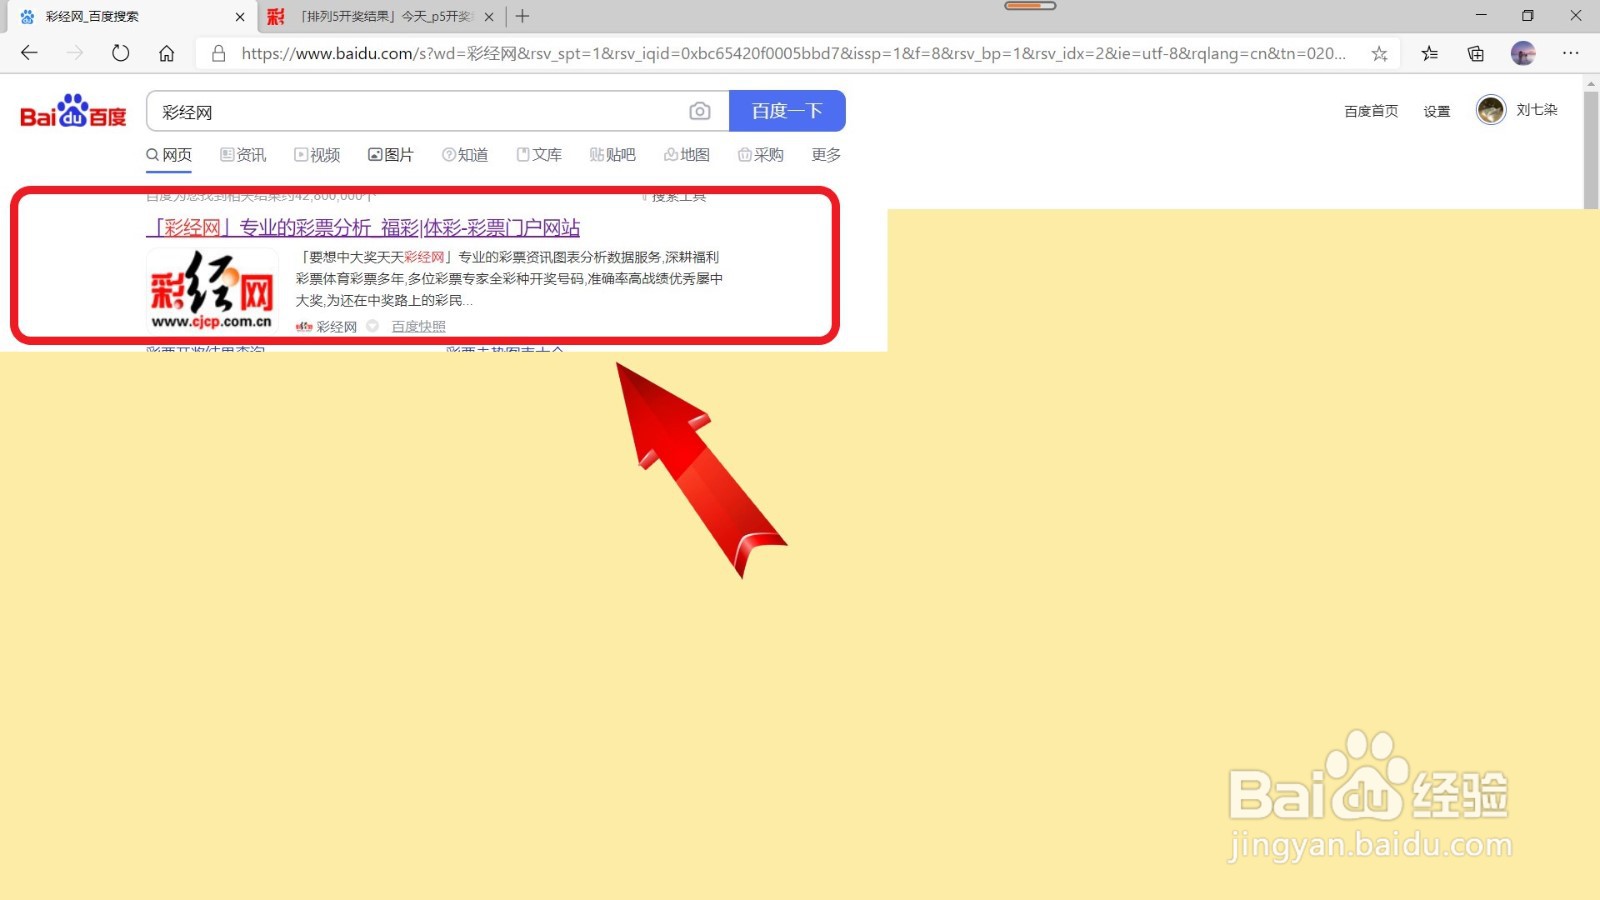Close the 排列5开奖结果 tab
This screenshot has width=1600, height=900.
[x=489, y=17]
